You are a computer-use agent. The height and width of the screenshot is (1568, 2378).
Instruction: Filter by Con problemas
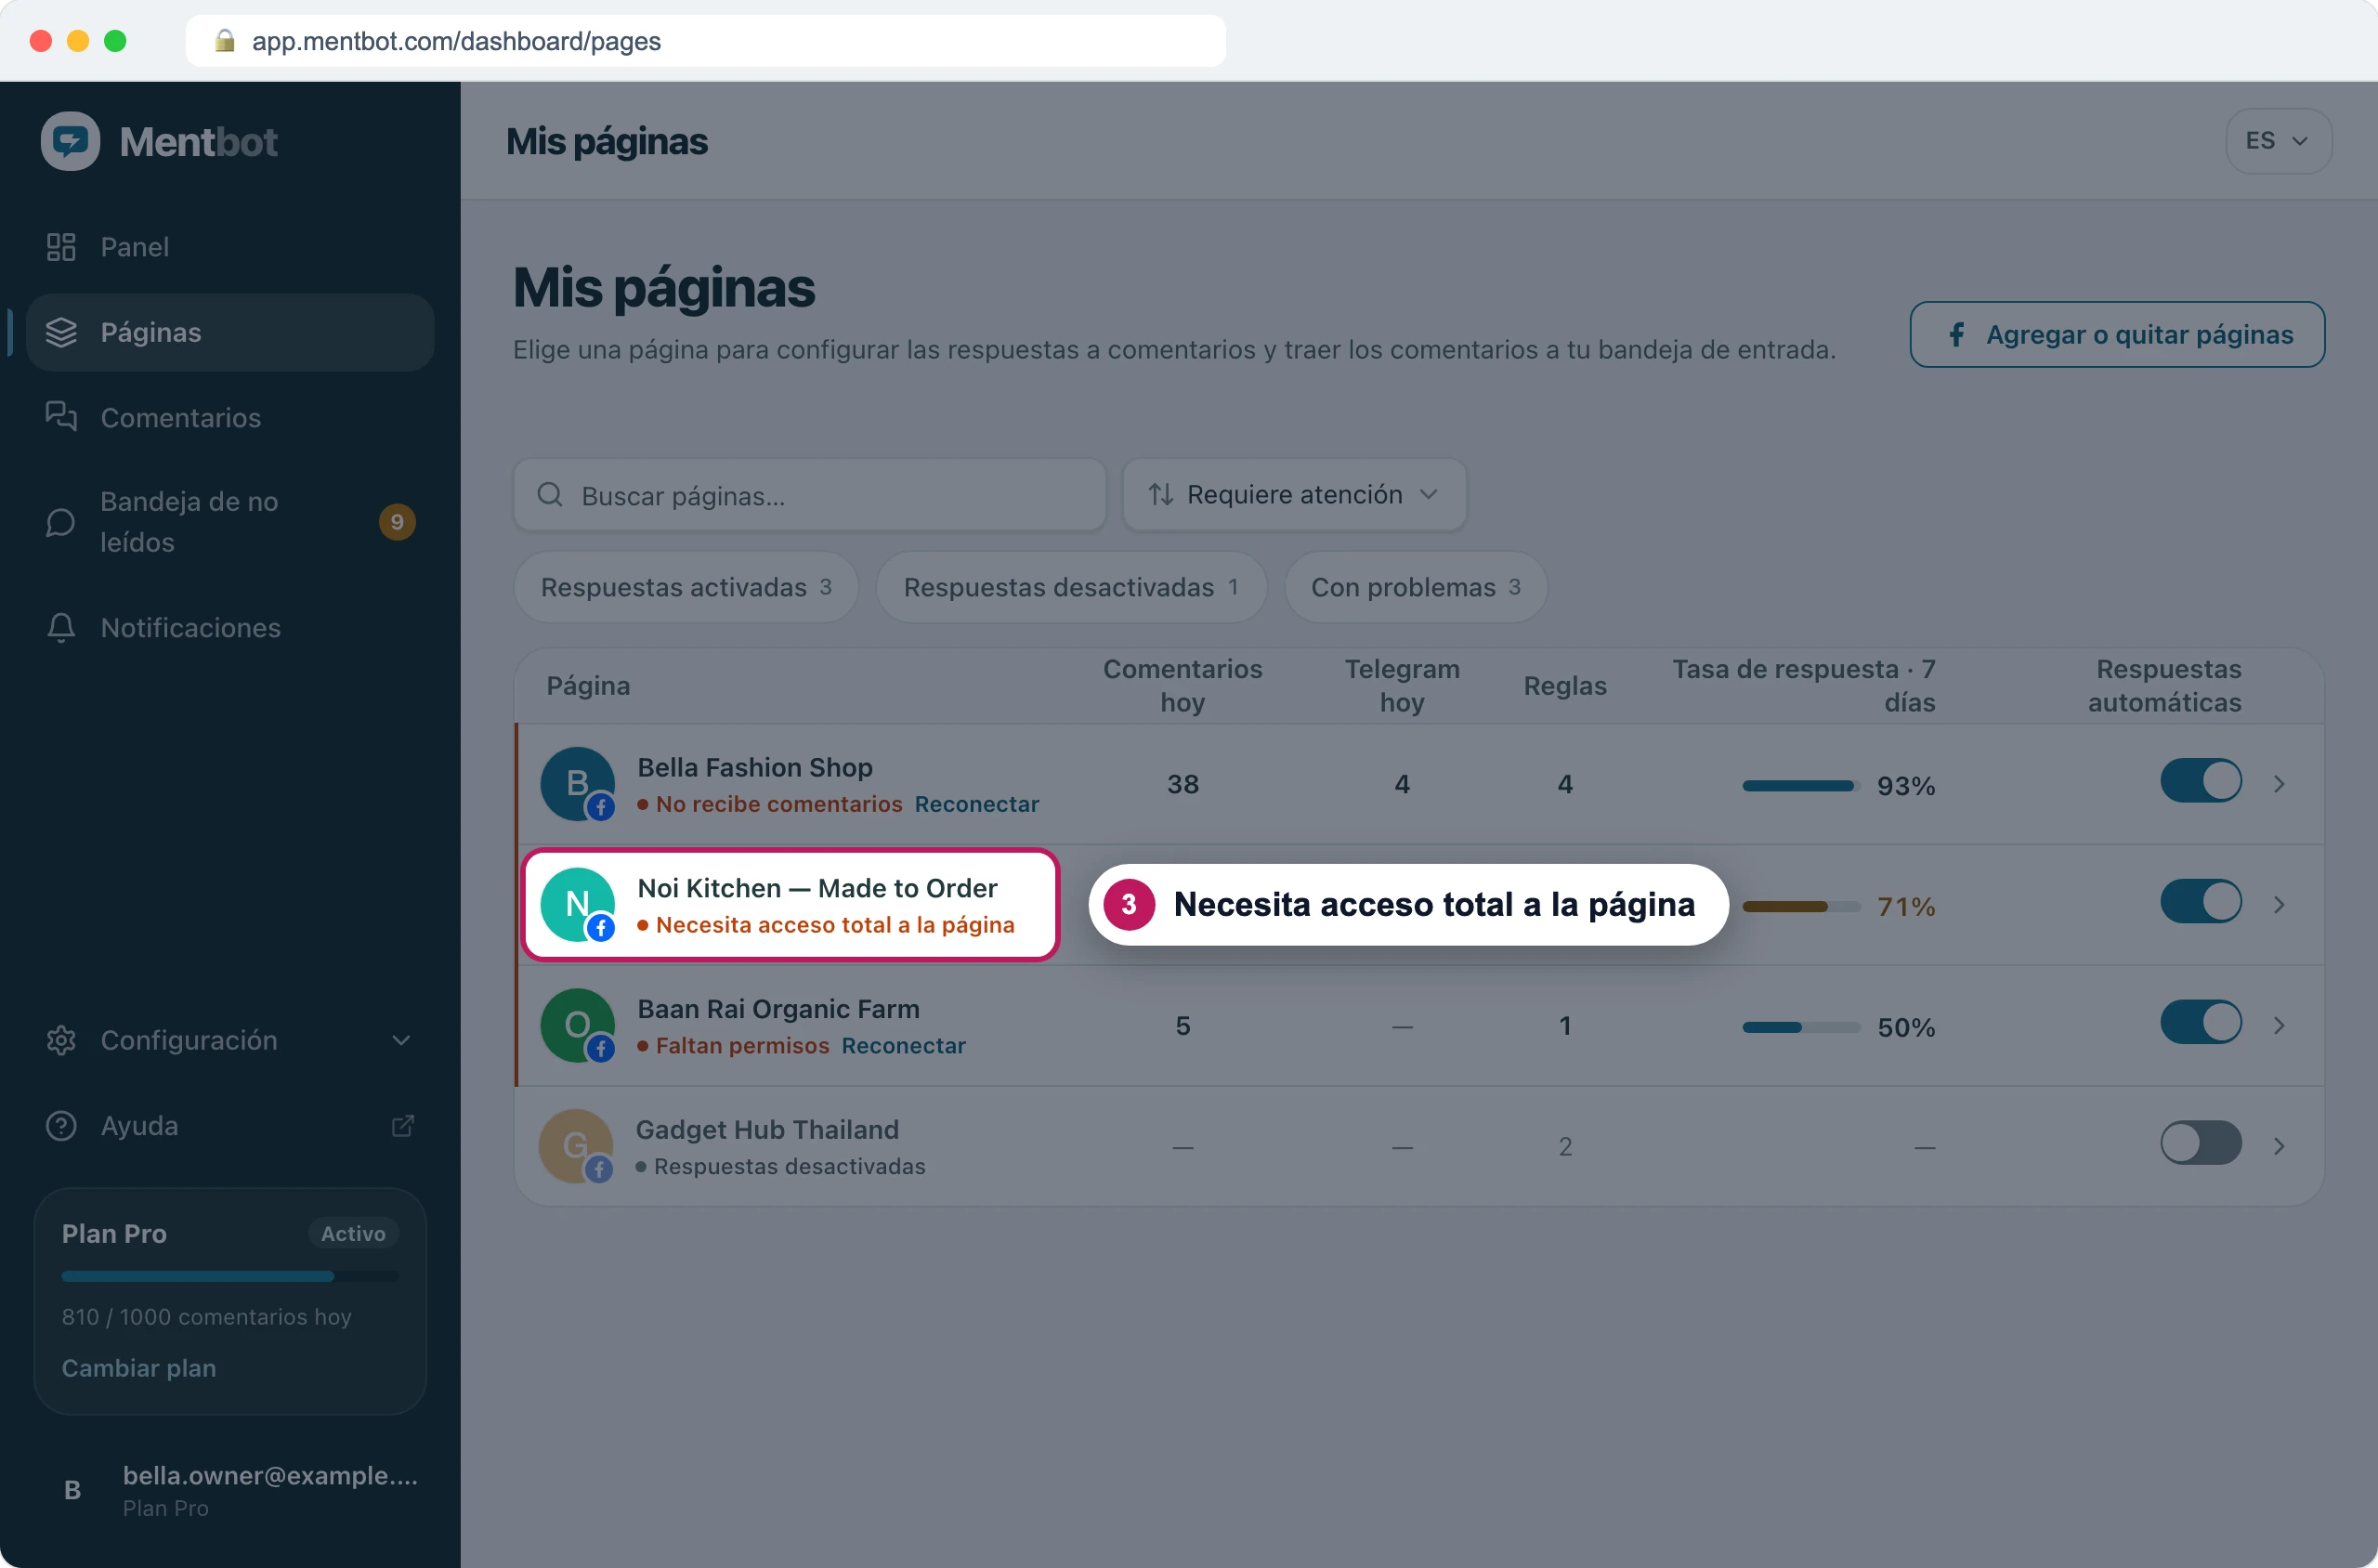click(1415, 587)
